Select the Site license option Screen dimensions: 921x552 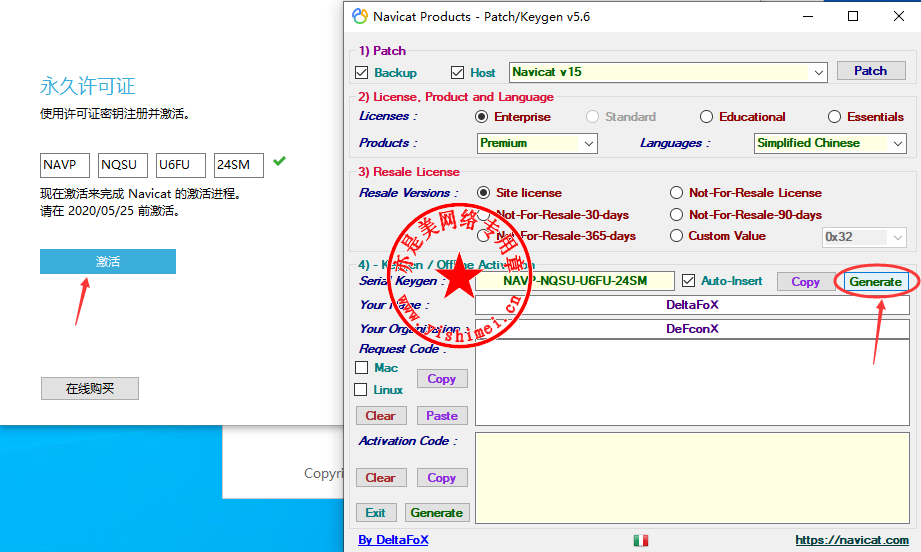tap(483, 193)
